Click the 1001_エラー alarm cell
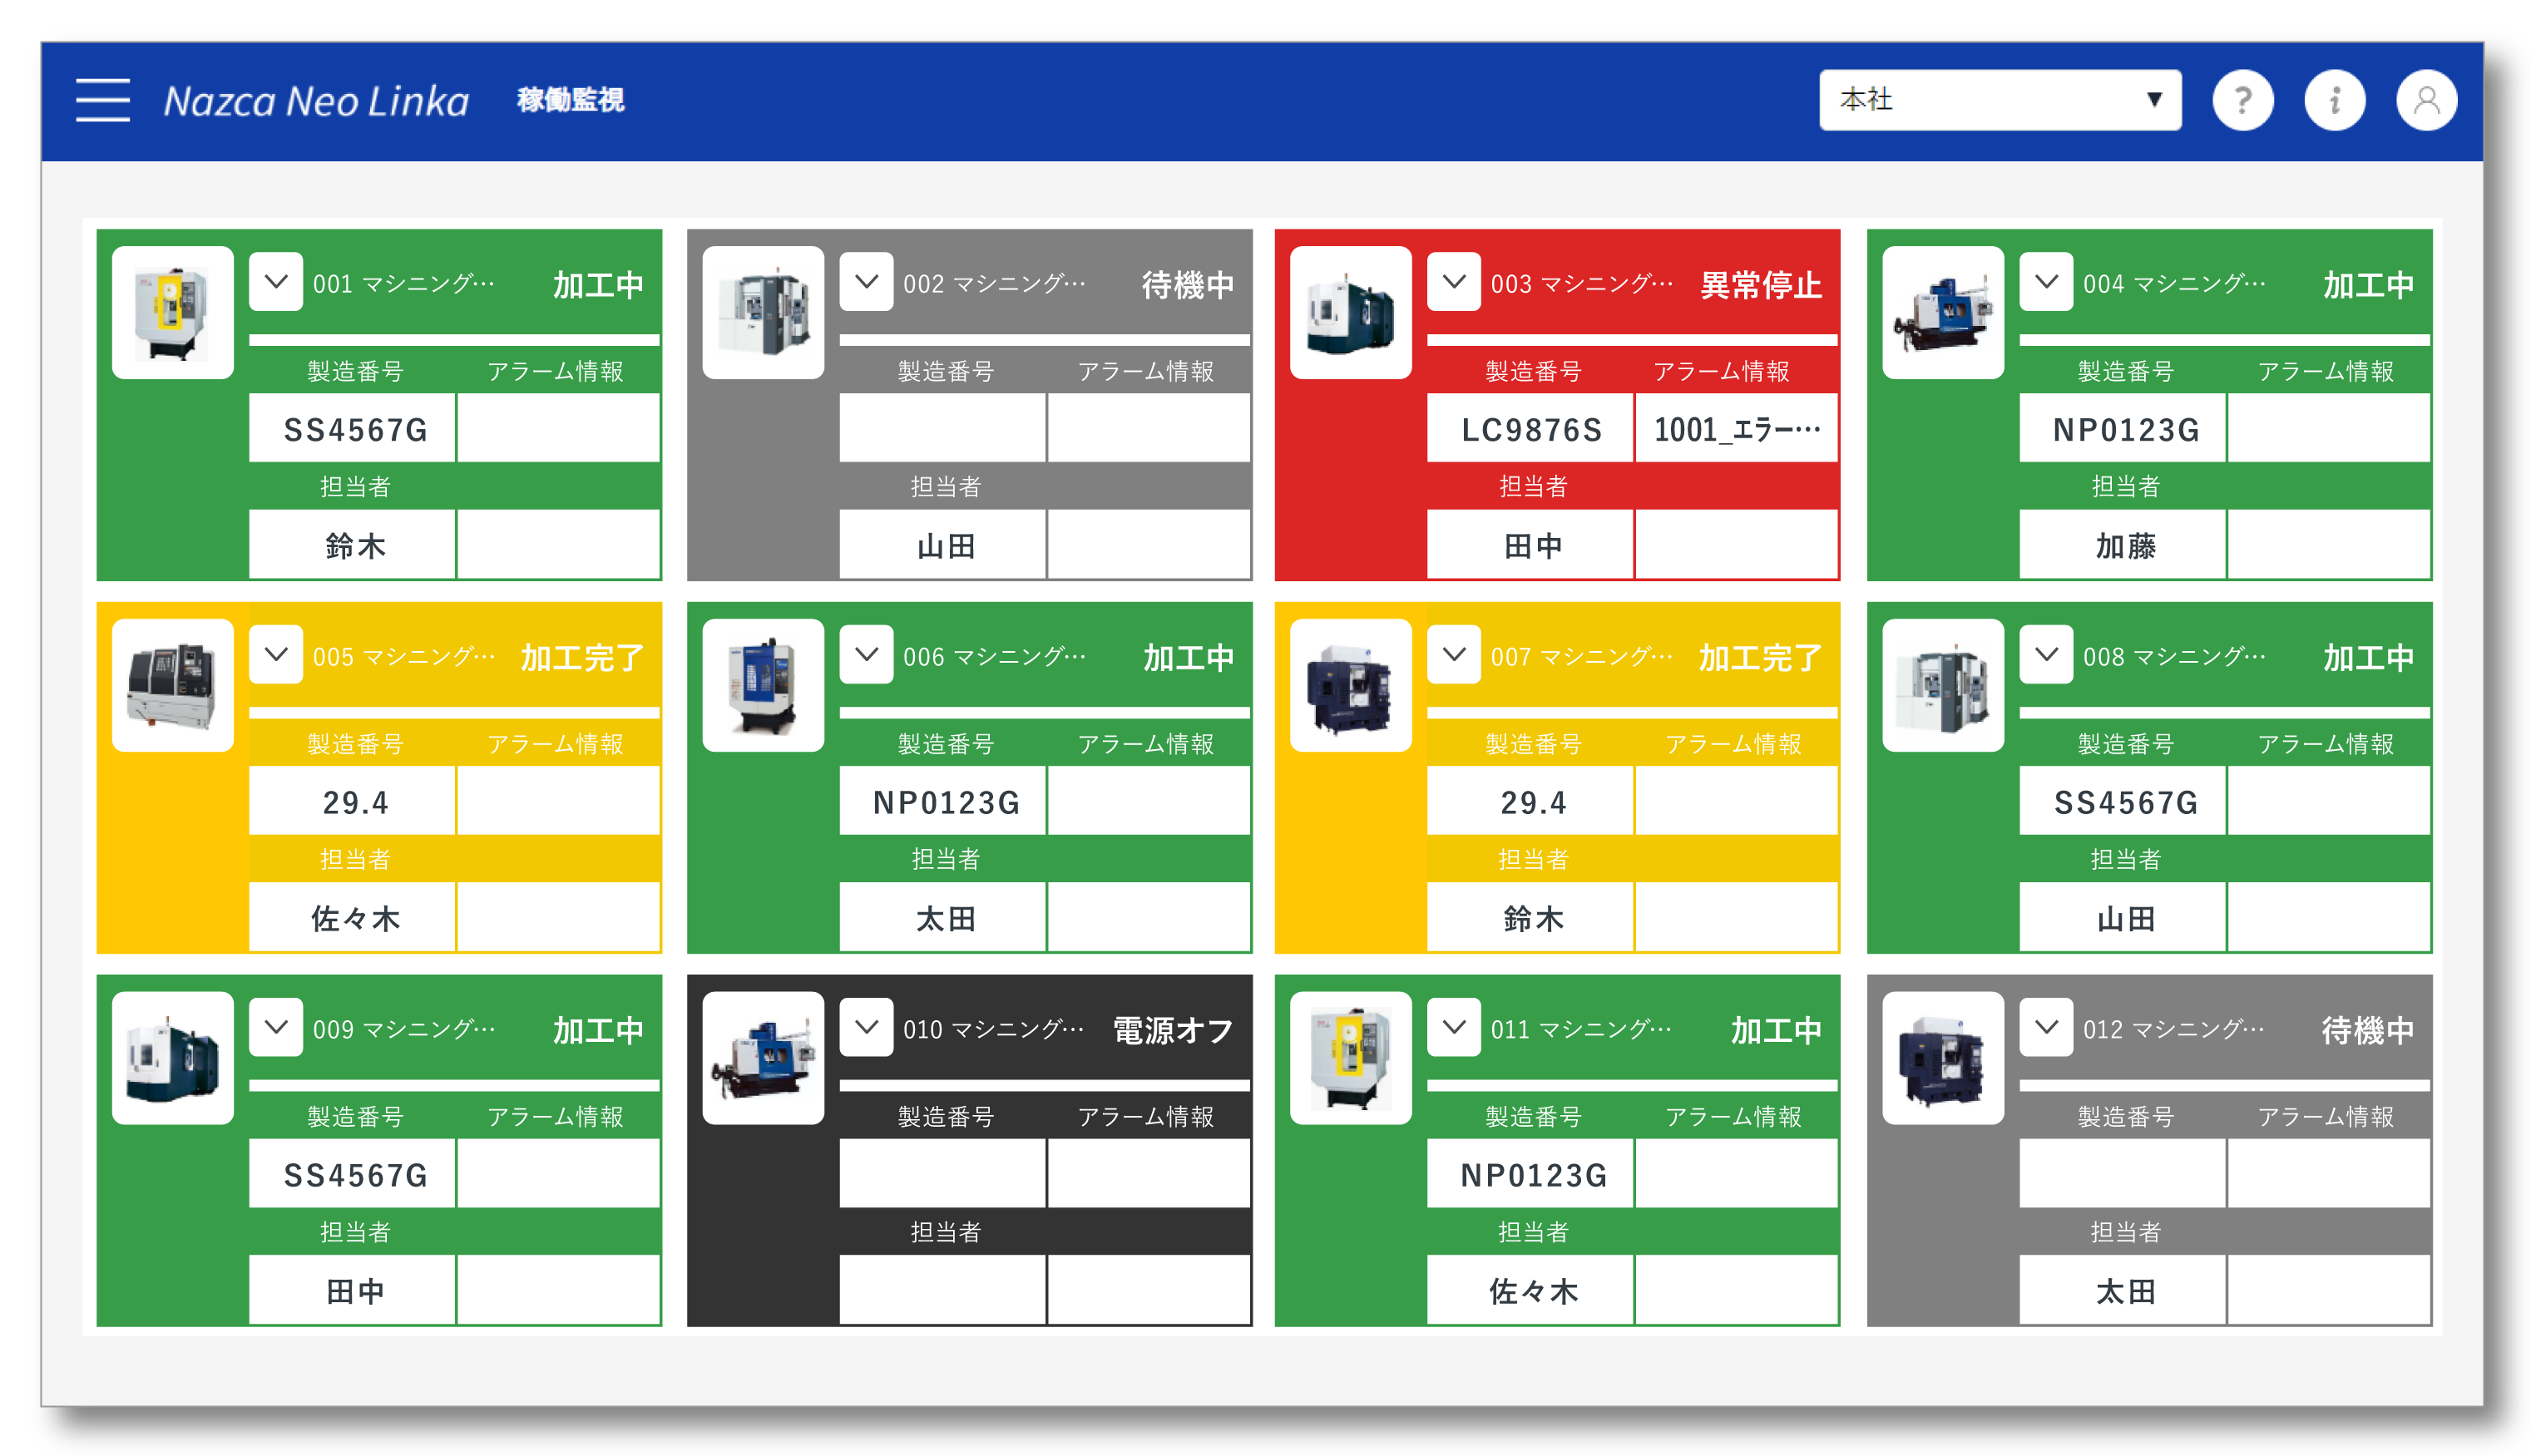The image size is (2531, 1456). tap(1736, 429)
